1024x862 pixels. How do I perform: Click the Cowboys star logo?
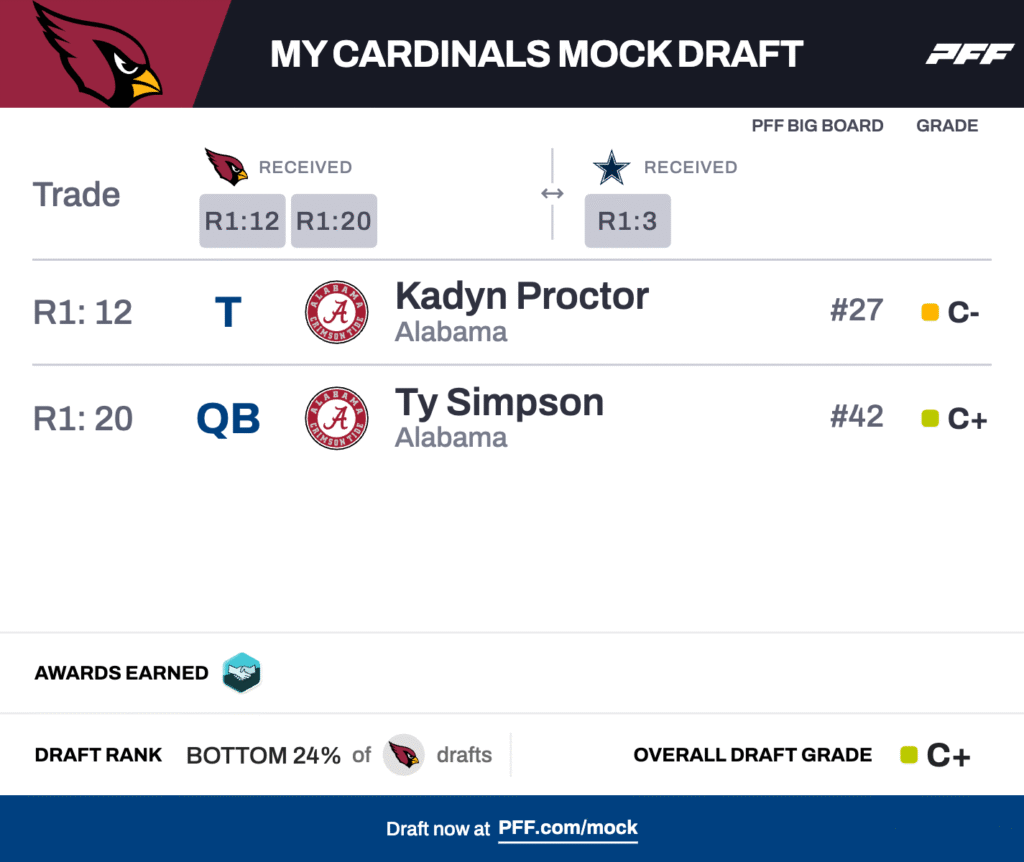coord(611,167)
